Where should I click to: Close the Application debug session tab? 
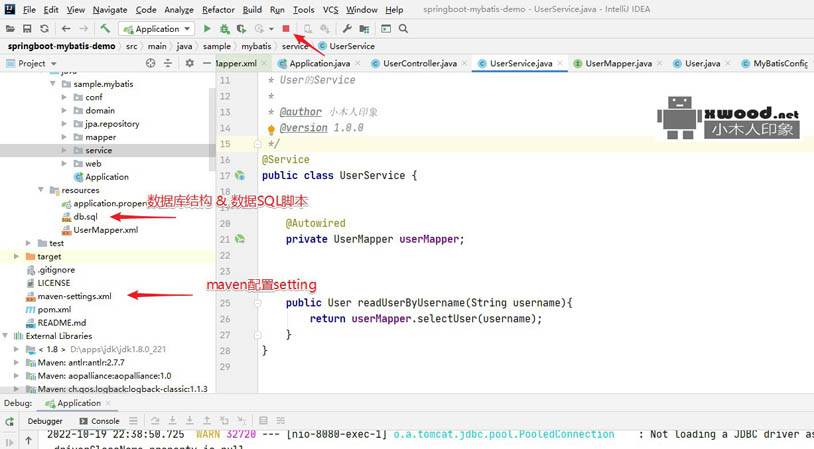108,403
